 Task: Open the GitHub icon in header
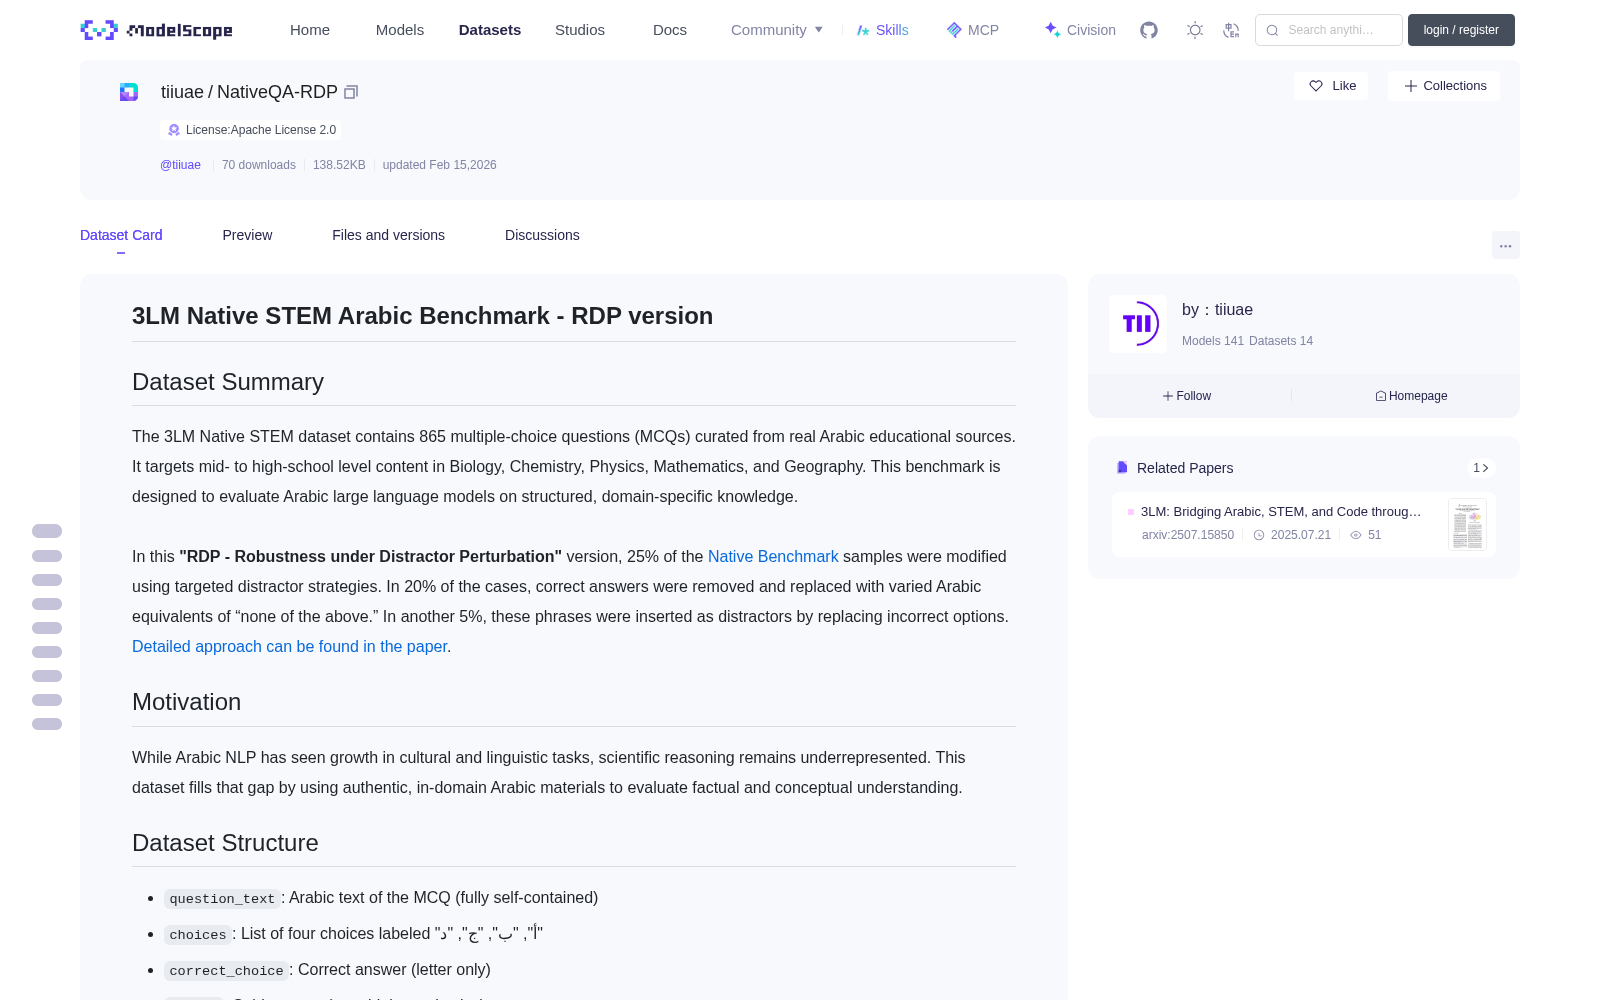pyautogui.click(x=1149, y=30)
